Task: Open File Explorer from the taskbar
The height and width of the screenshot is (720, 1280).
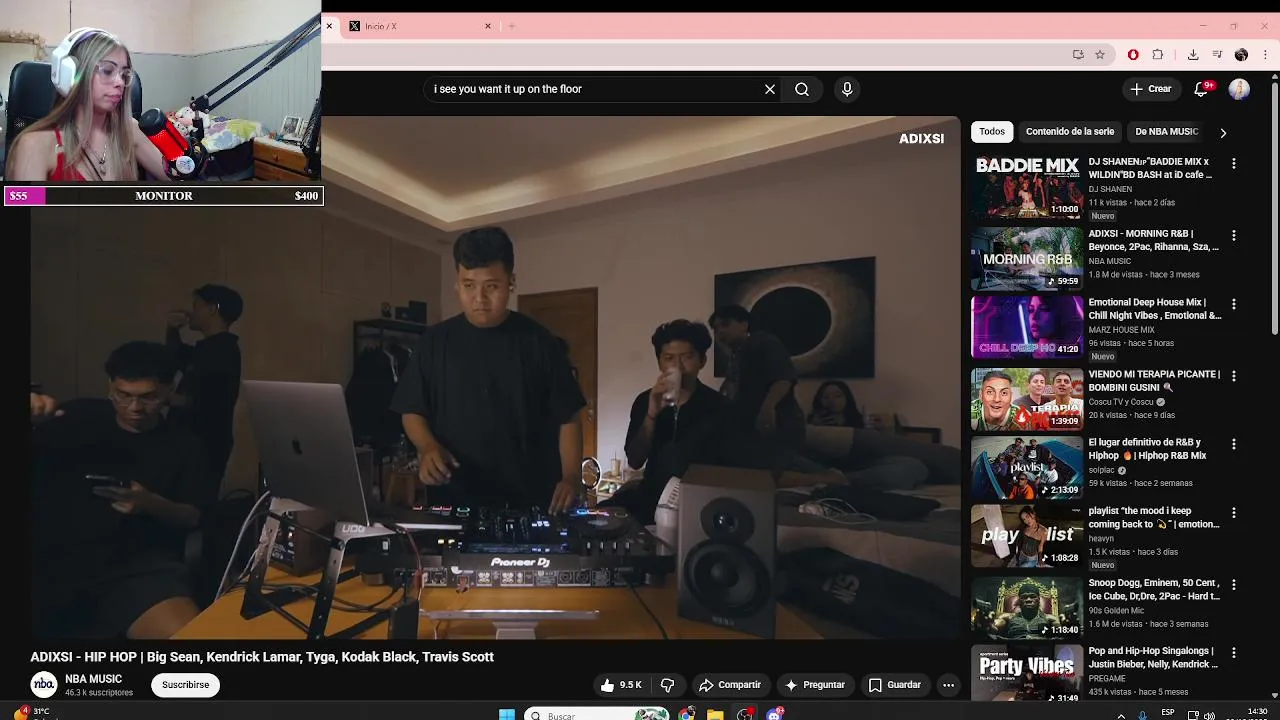Action: [x=715, y=715]
